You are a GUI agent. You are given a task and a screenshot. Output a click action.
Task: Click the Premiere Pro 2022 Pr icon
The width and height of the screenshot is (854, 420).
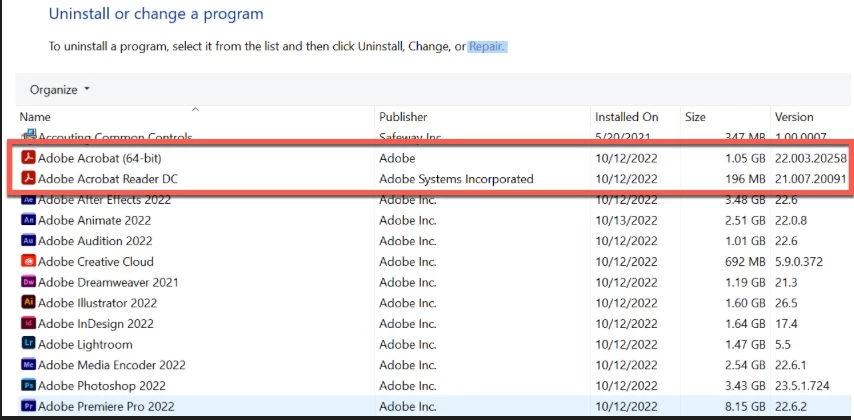(x=28, y=406)
